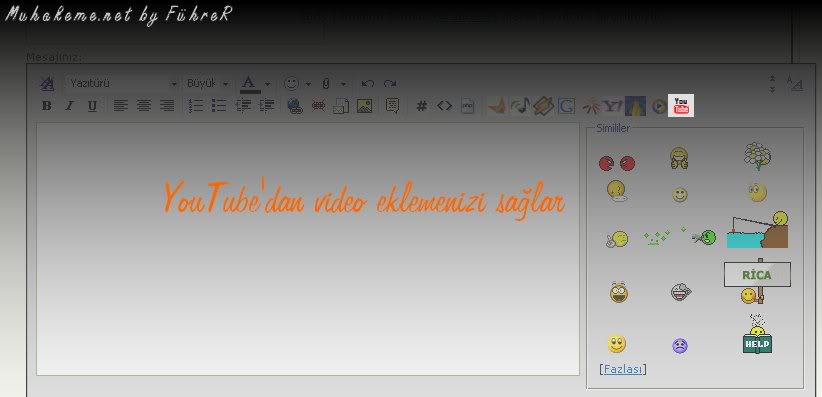
Task: Open the Yazıtürü font dropdown
Action: (121, 83)
